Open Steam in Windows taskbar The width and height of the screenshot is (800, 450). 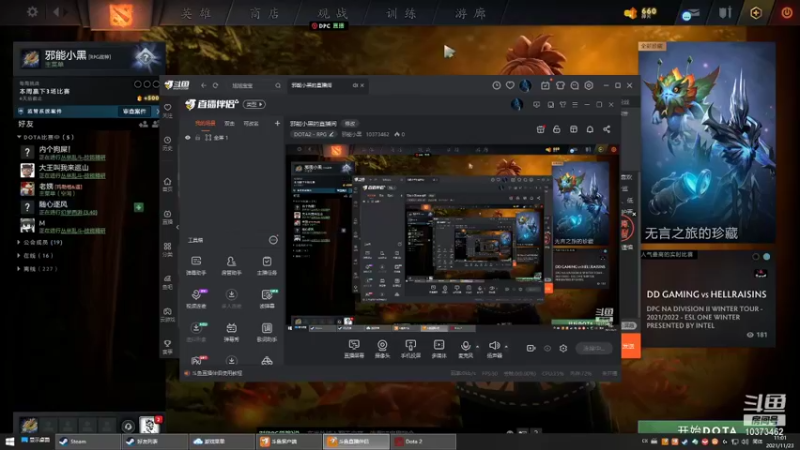[x=87, y=441]
